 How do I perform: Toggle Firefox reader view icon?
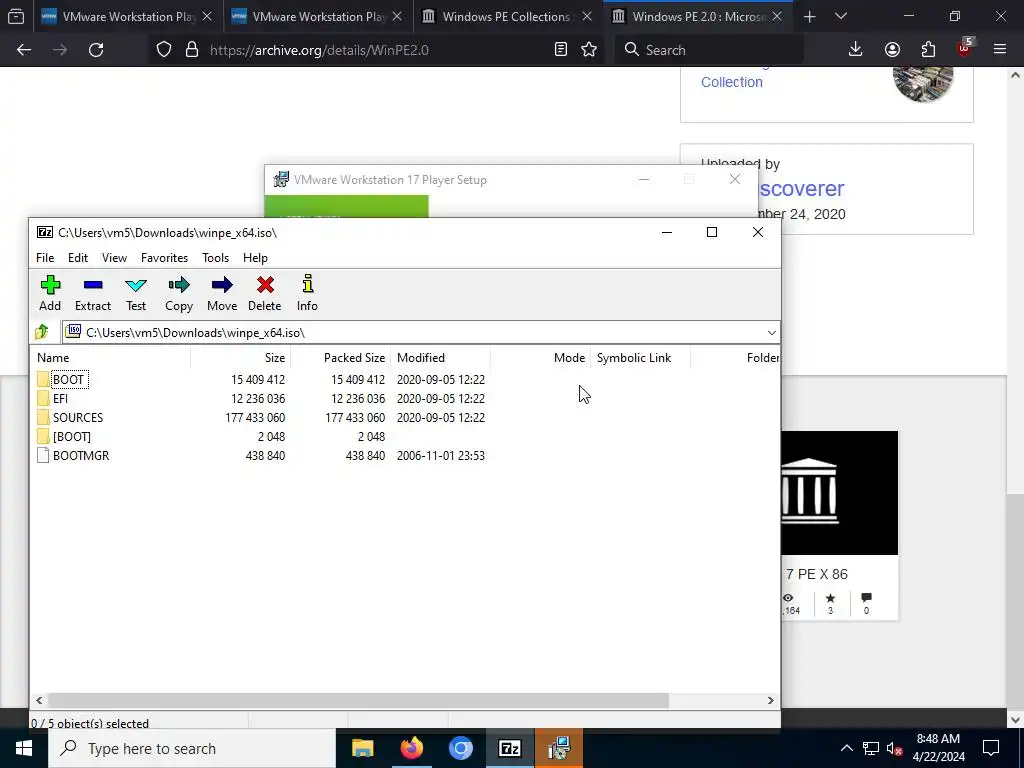click(x=560, y=50)
